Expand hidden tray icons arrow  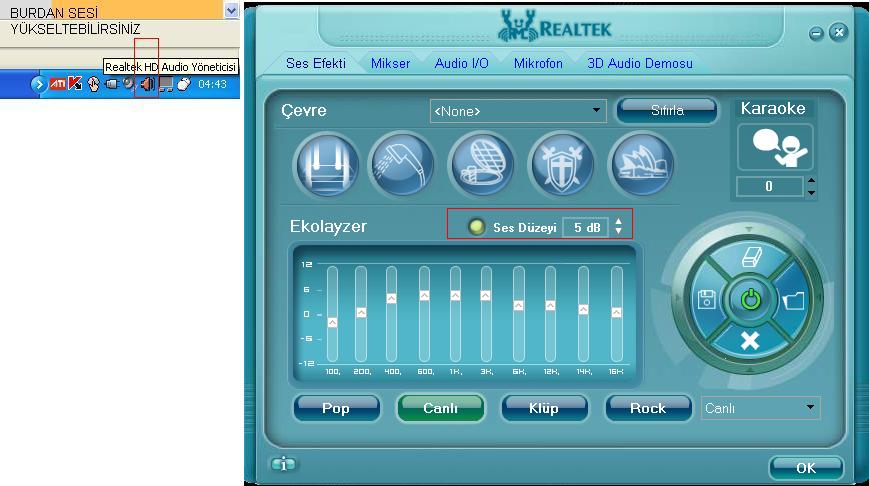click(x=38, y=84)
